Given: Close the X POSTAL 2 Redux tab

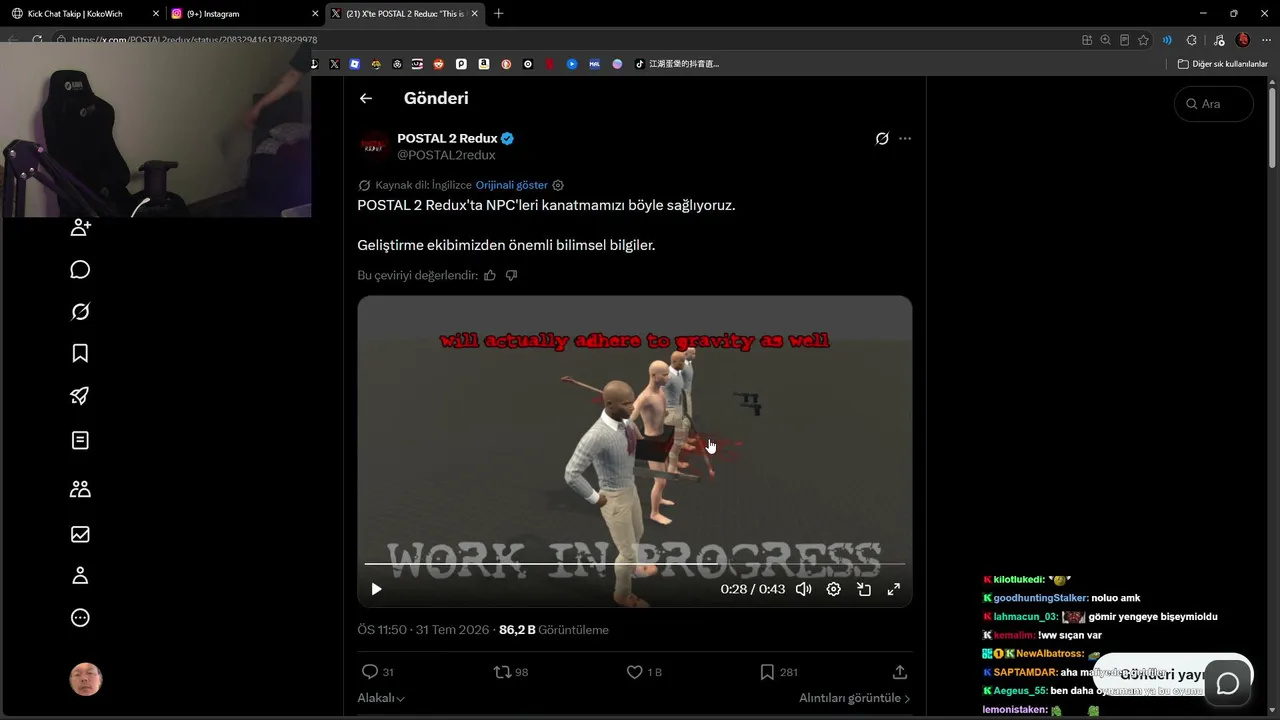Looking at the screenshot, I should [475, 14].
